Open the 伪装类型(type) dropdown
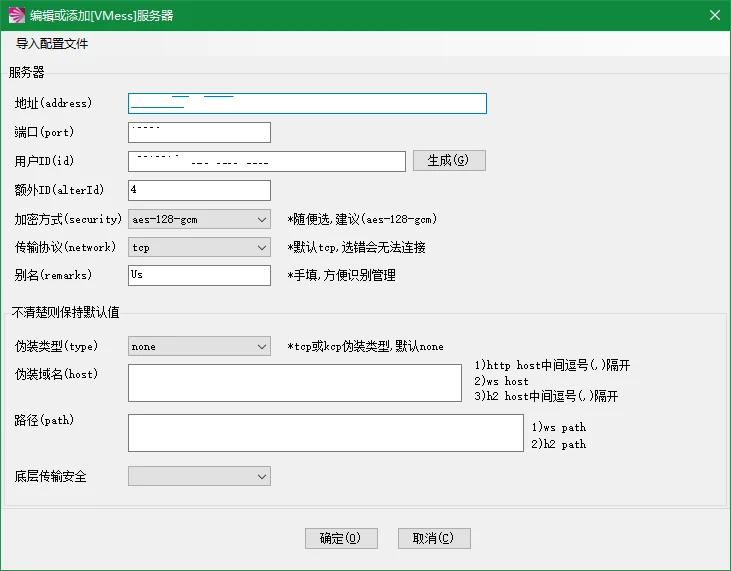The height and width of the screenshot is (571, 731). pyautogui.click(x=199, y=346)
